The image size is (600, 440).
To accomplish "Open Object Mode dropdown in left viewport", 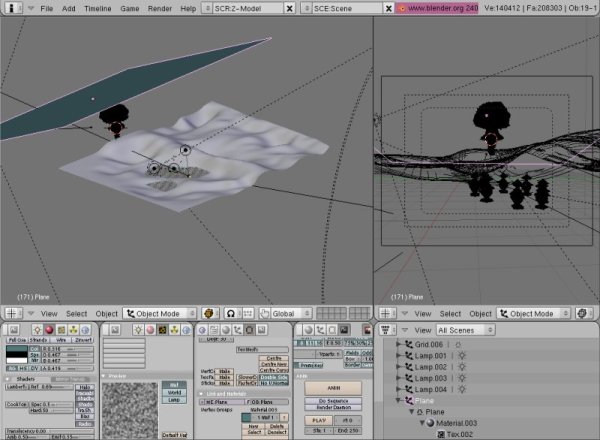I will [x=160, y=313].
